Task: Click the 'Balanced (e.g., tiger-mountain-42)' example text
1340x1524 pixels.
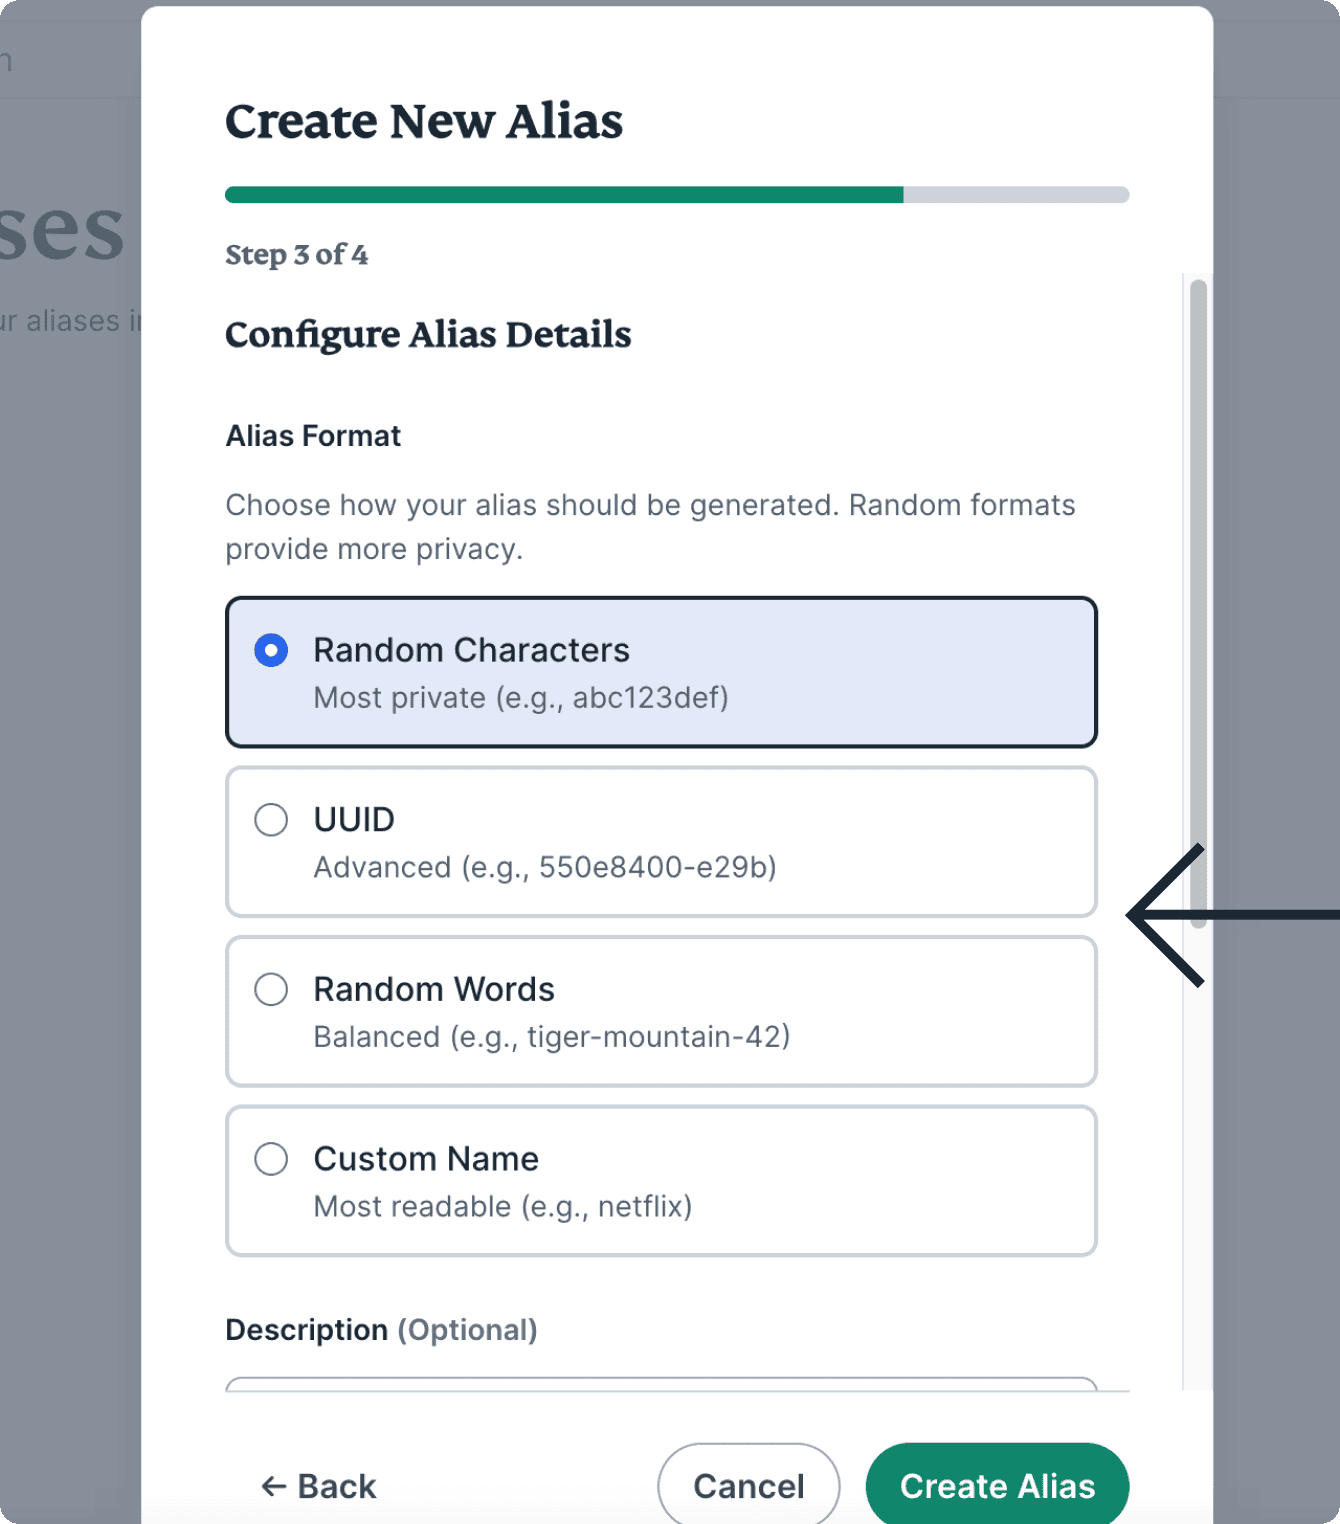Action: point(552,1037)
